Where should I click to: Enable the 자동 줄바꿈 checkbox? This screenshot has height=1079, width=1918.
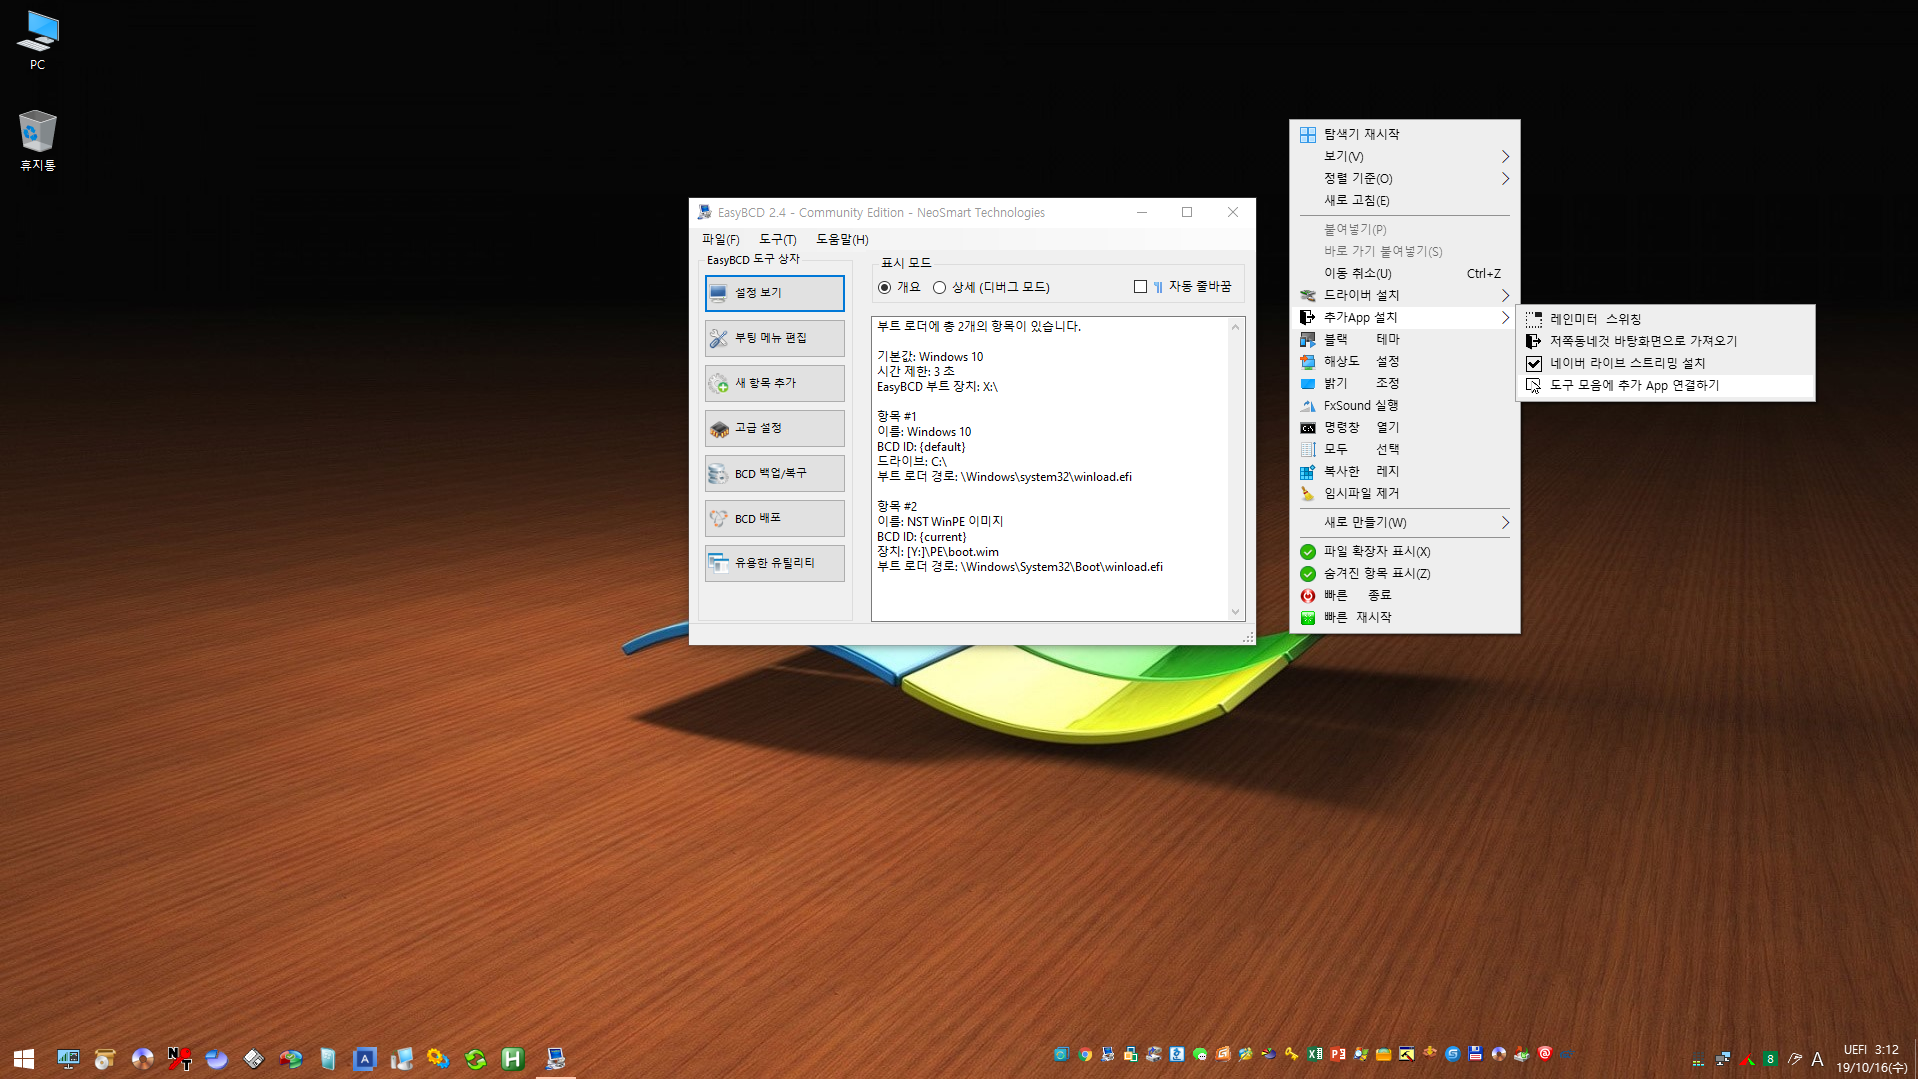[1140, 287]
